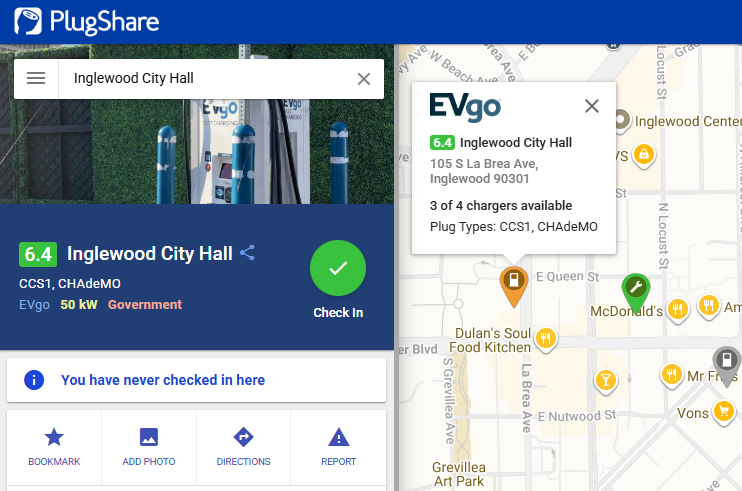Click the gray charger pin near Mr Fries
Image resolution: width=742 pixels, height=491 pixels.
coord(726,361)
